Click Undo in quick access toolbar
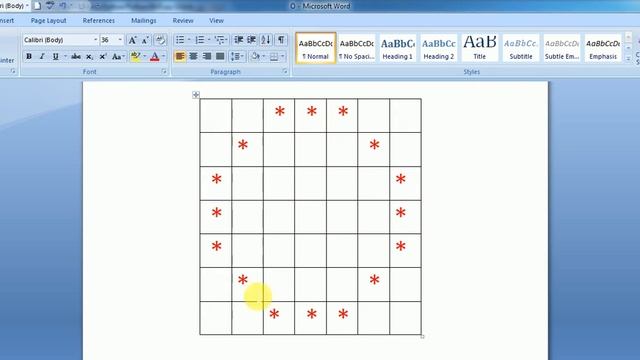 pyautogui.click(x=63, y=6)
